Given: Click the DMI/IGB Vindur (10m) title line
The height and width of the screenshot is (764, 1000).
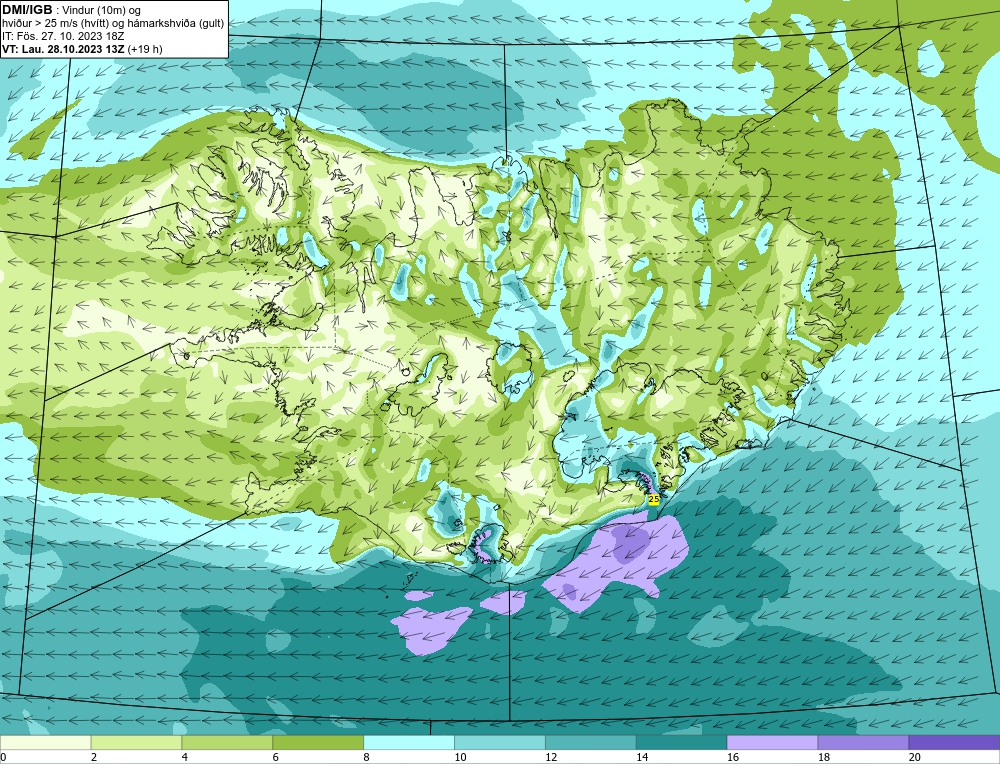Looking at the screenshot, I should pos(72,10).
